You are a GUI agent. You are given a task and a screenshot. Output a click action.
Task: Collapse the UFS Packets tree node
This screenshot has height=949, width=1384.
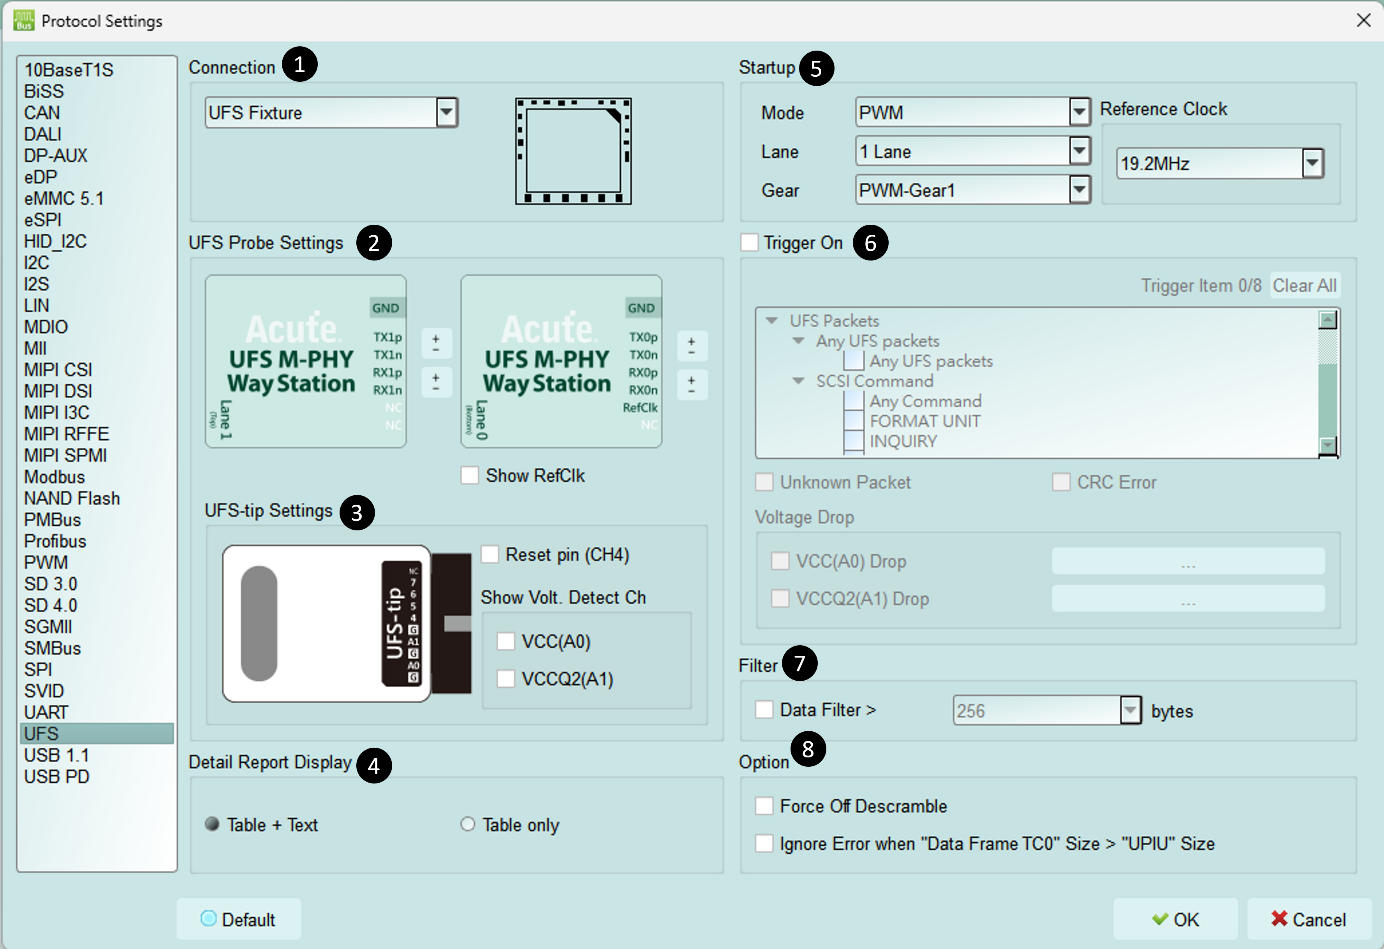(x=771, y=321)
